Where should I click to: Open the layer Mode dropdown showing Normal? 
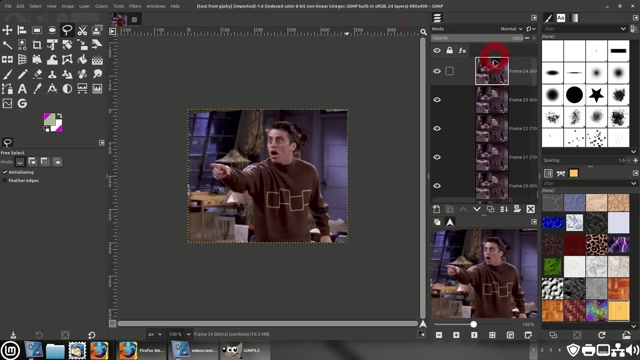coord(511,29)
